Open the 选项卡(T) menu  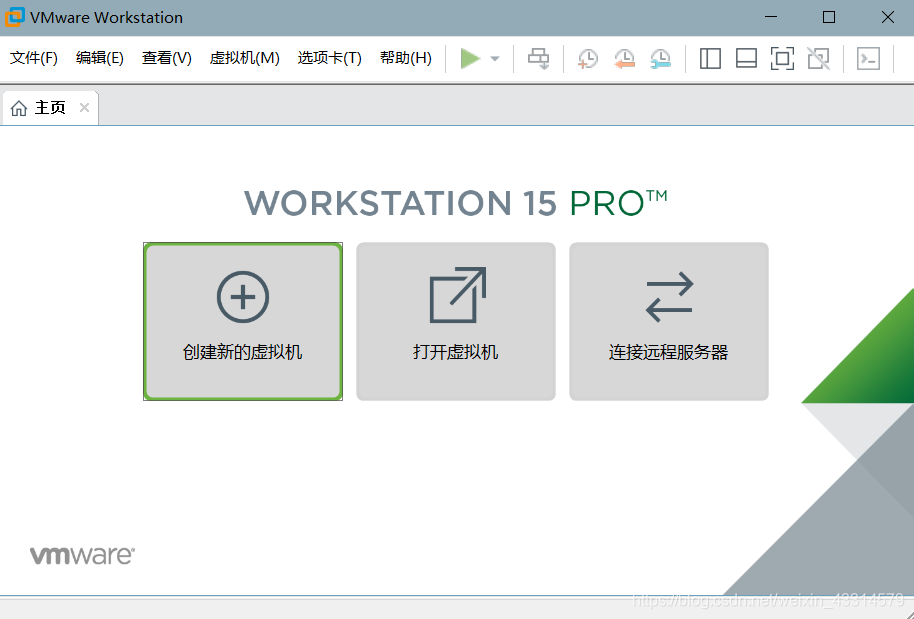329,58
